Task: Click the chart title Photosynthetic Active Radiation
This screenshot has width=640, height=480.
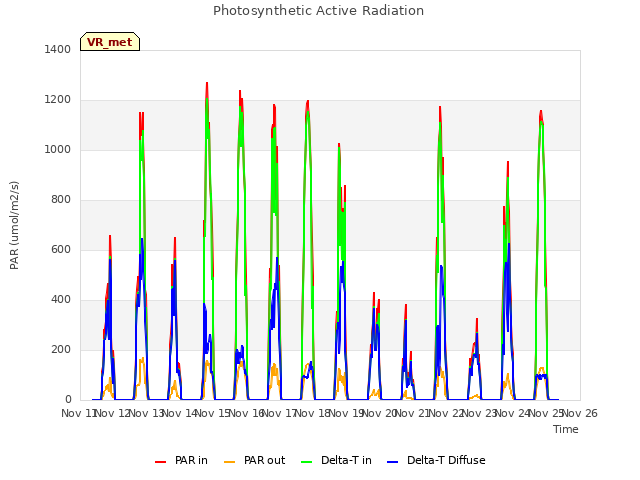Action: 318,11
